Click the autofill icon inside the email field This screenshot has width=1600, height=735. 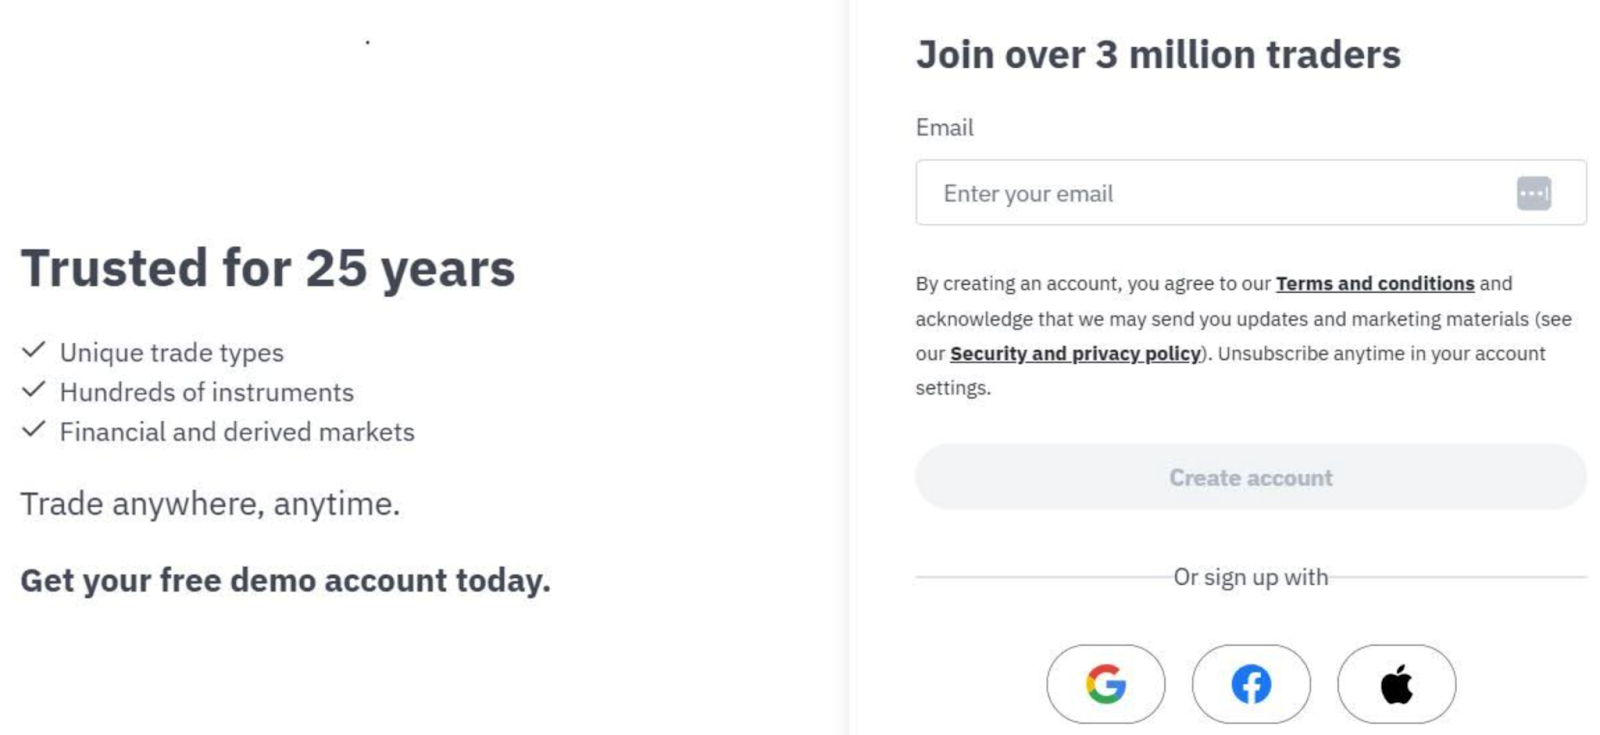point(1535,192)
